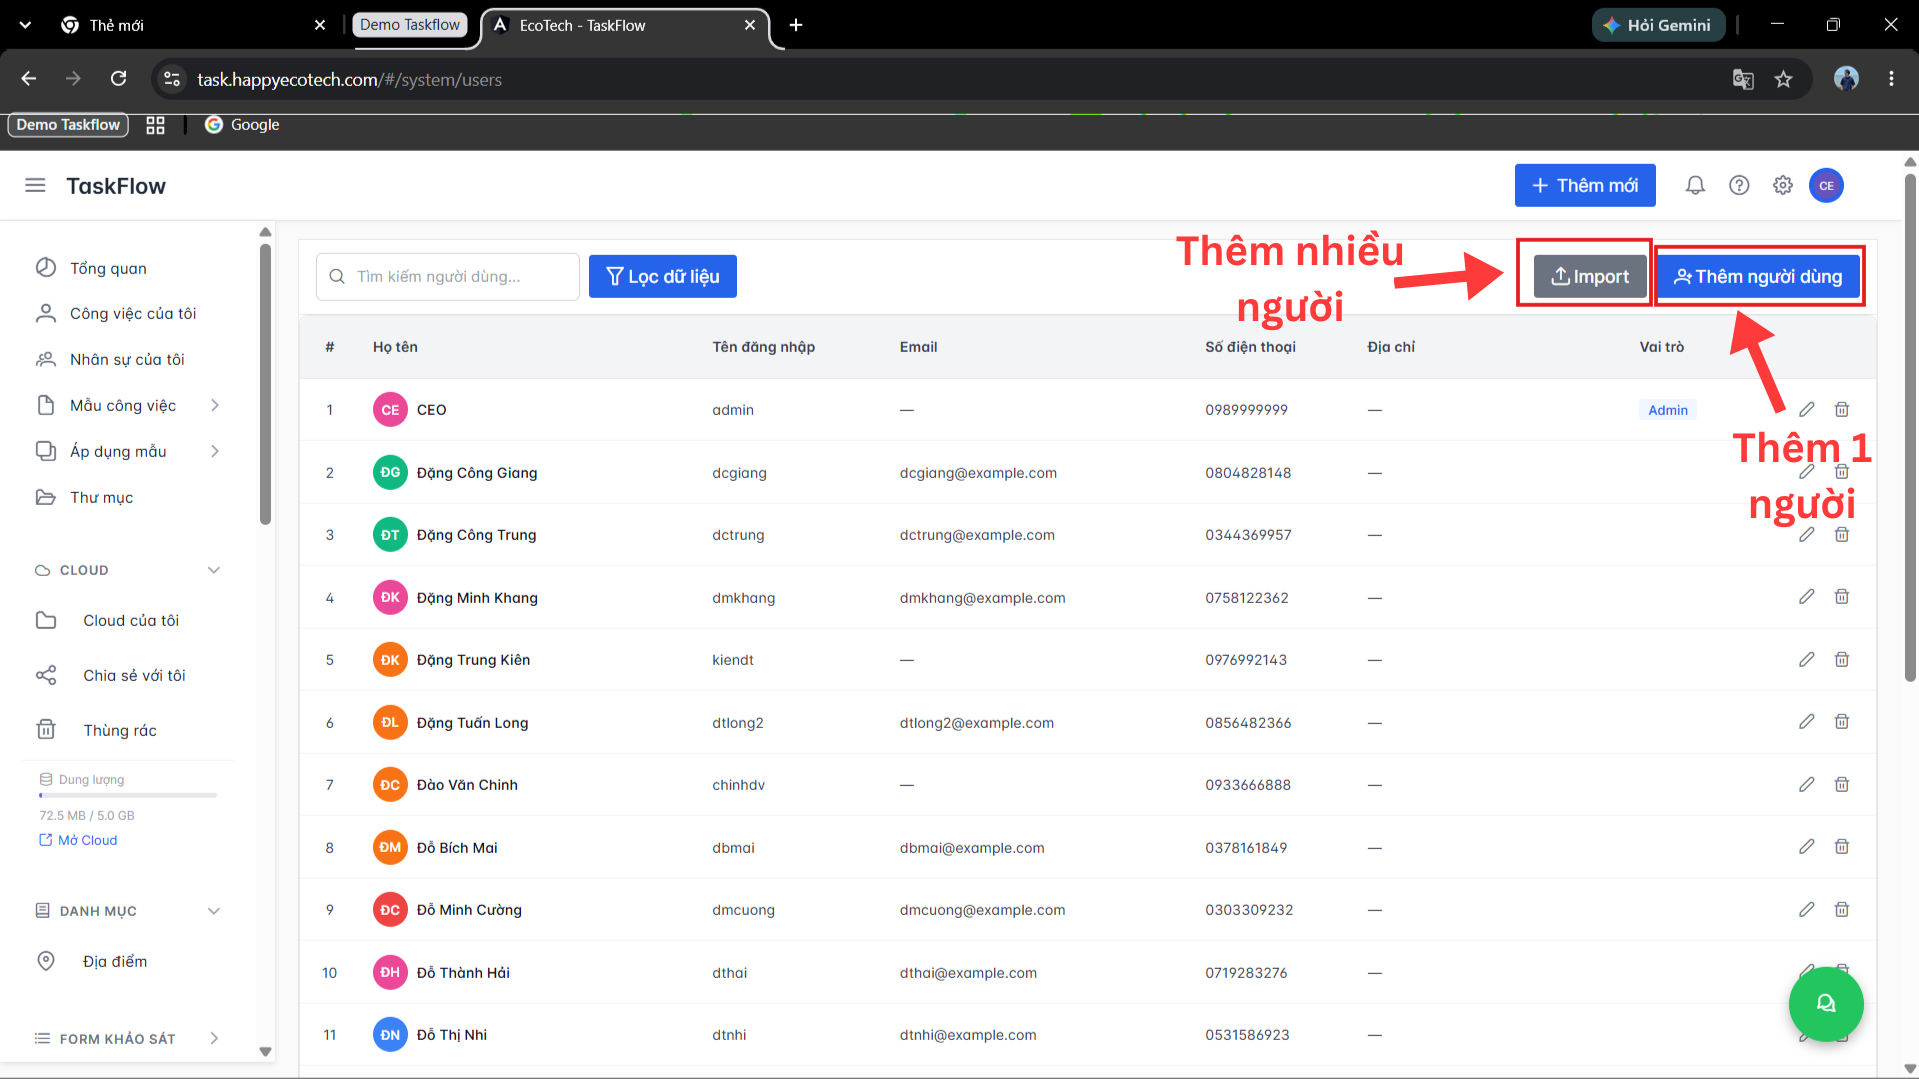Open the hamburger menu beside TaskFlow
Screen dimensions: 1919x1079
coord(35,186)
